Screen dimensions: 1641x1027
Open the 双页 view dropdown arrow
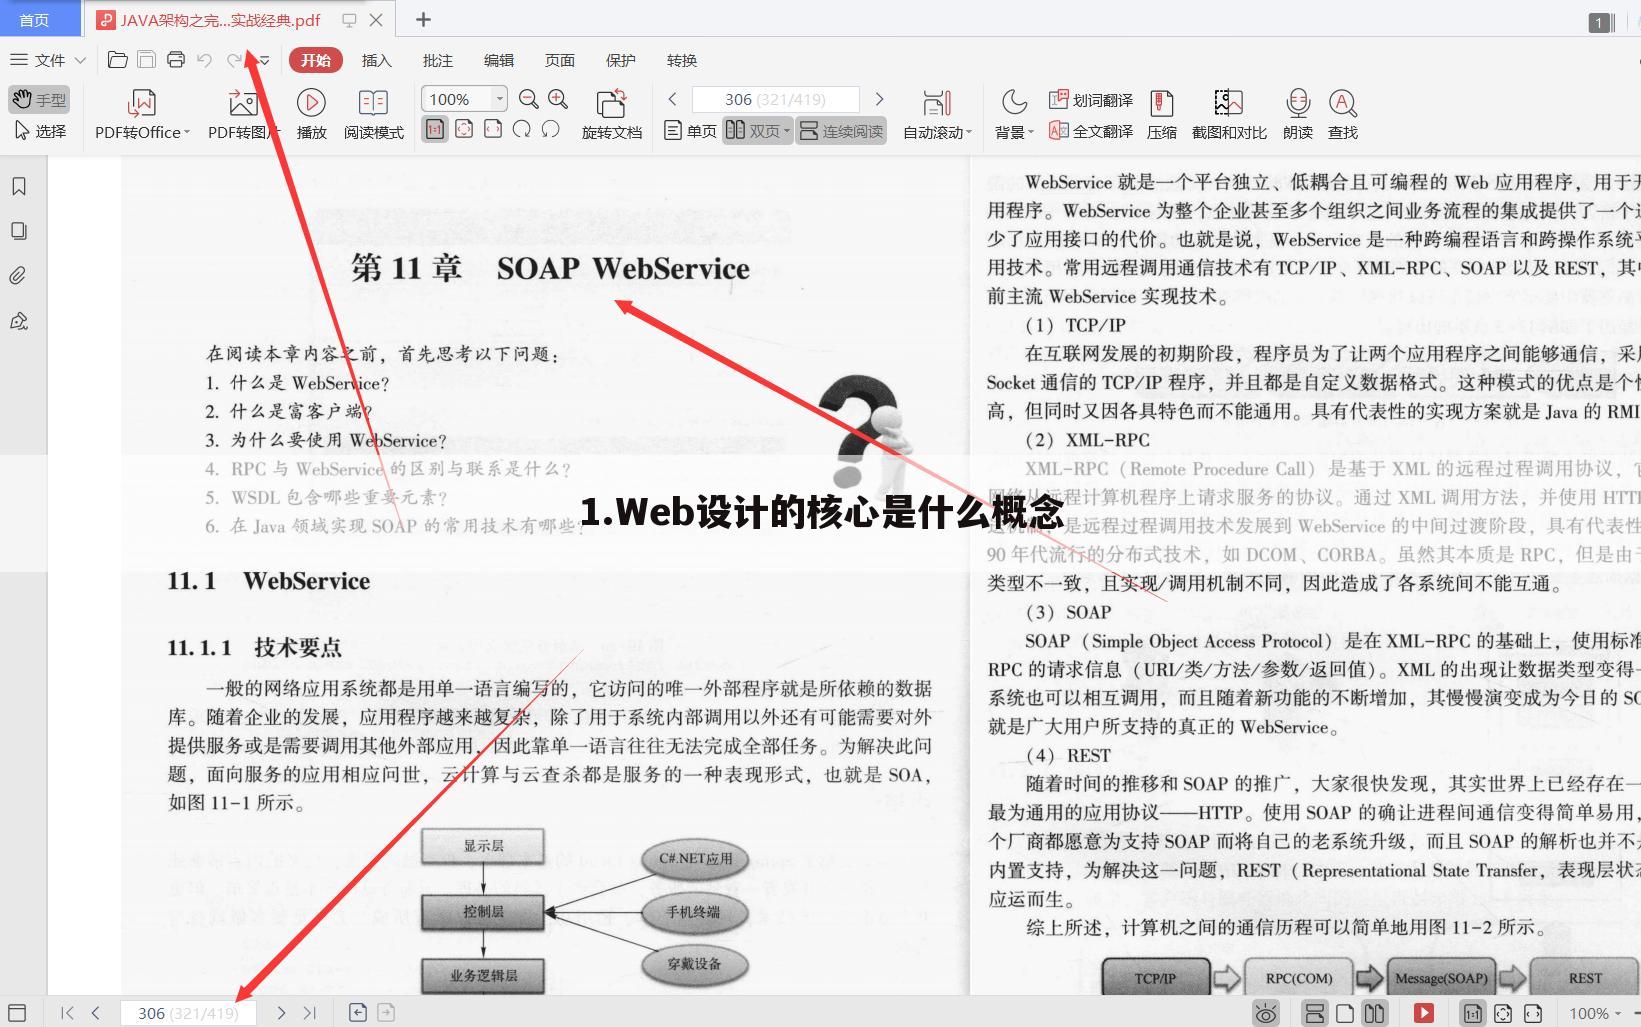[x=786, y=130]
